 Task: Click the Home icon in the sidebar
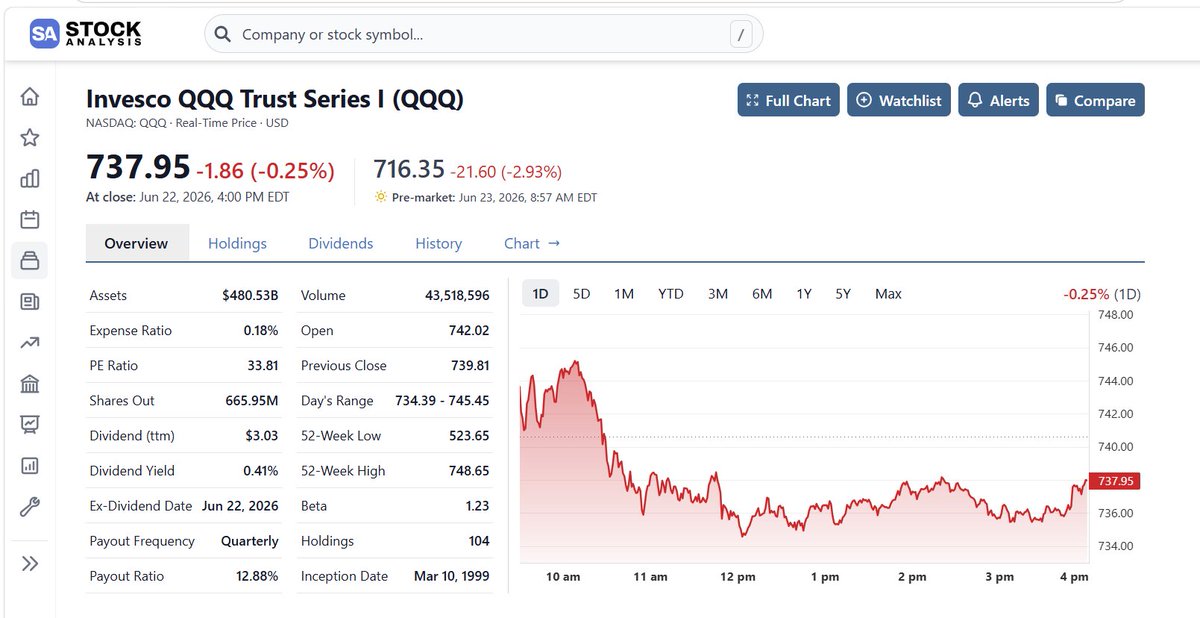point(30,97)
